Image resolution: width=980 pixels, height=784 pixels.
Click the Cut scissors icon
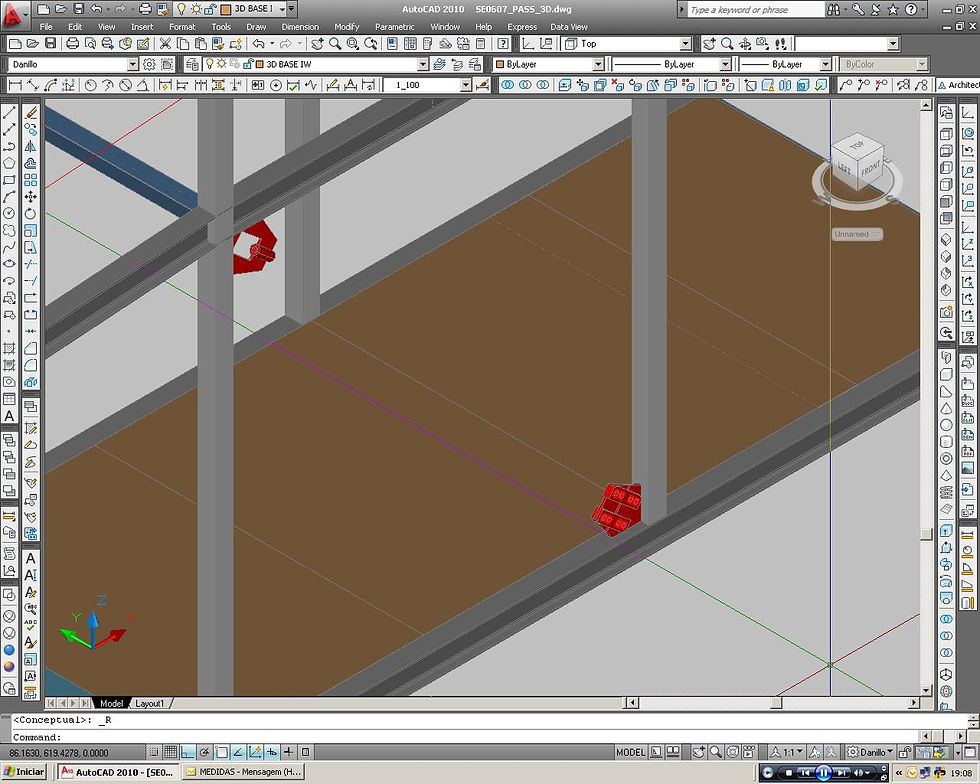(x=165, y=44)
